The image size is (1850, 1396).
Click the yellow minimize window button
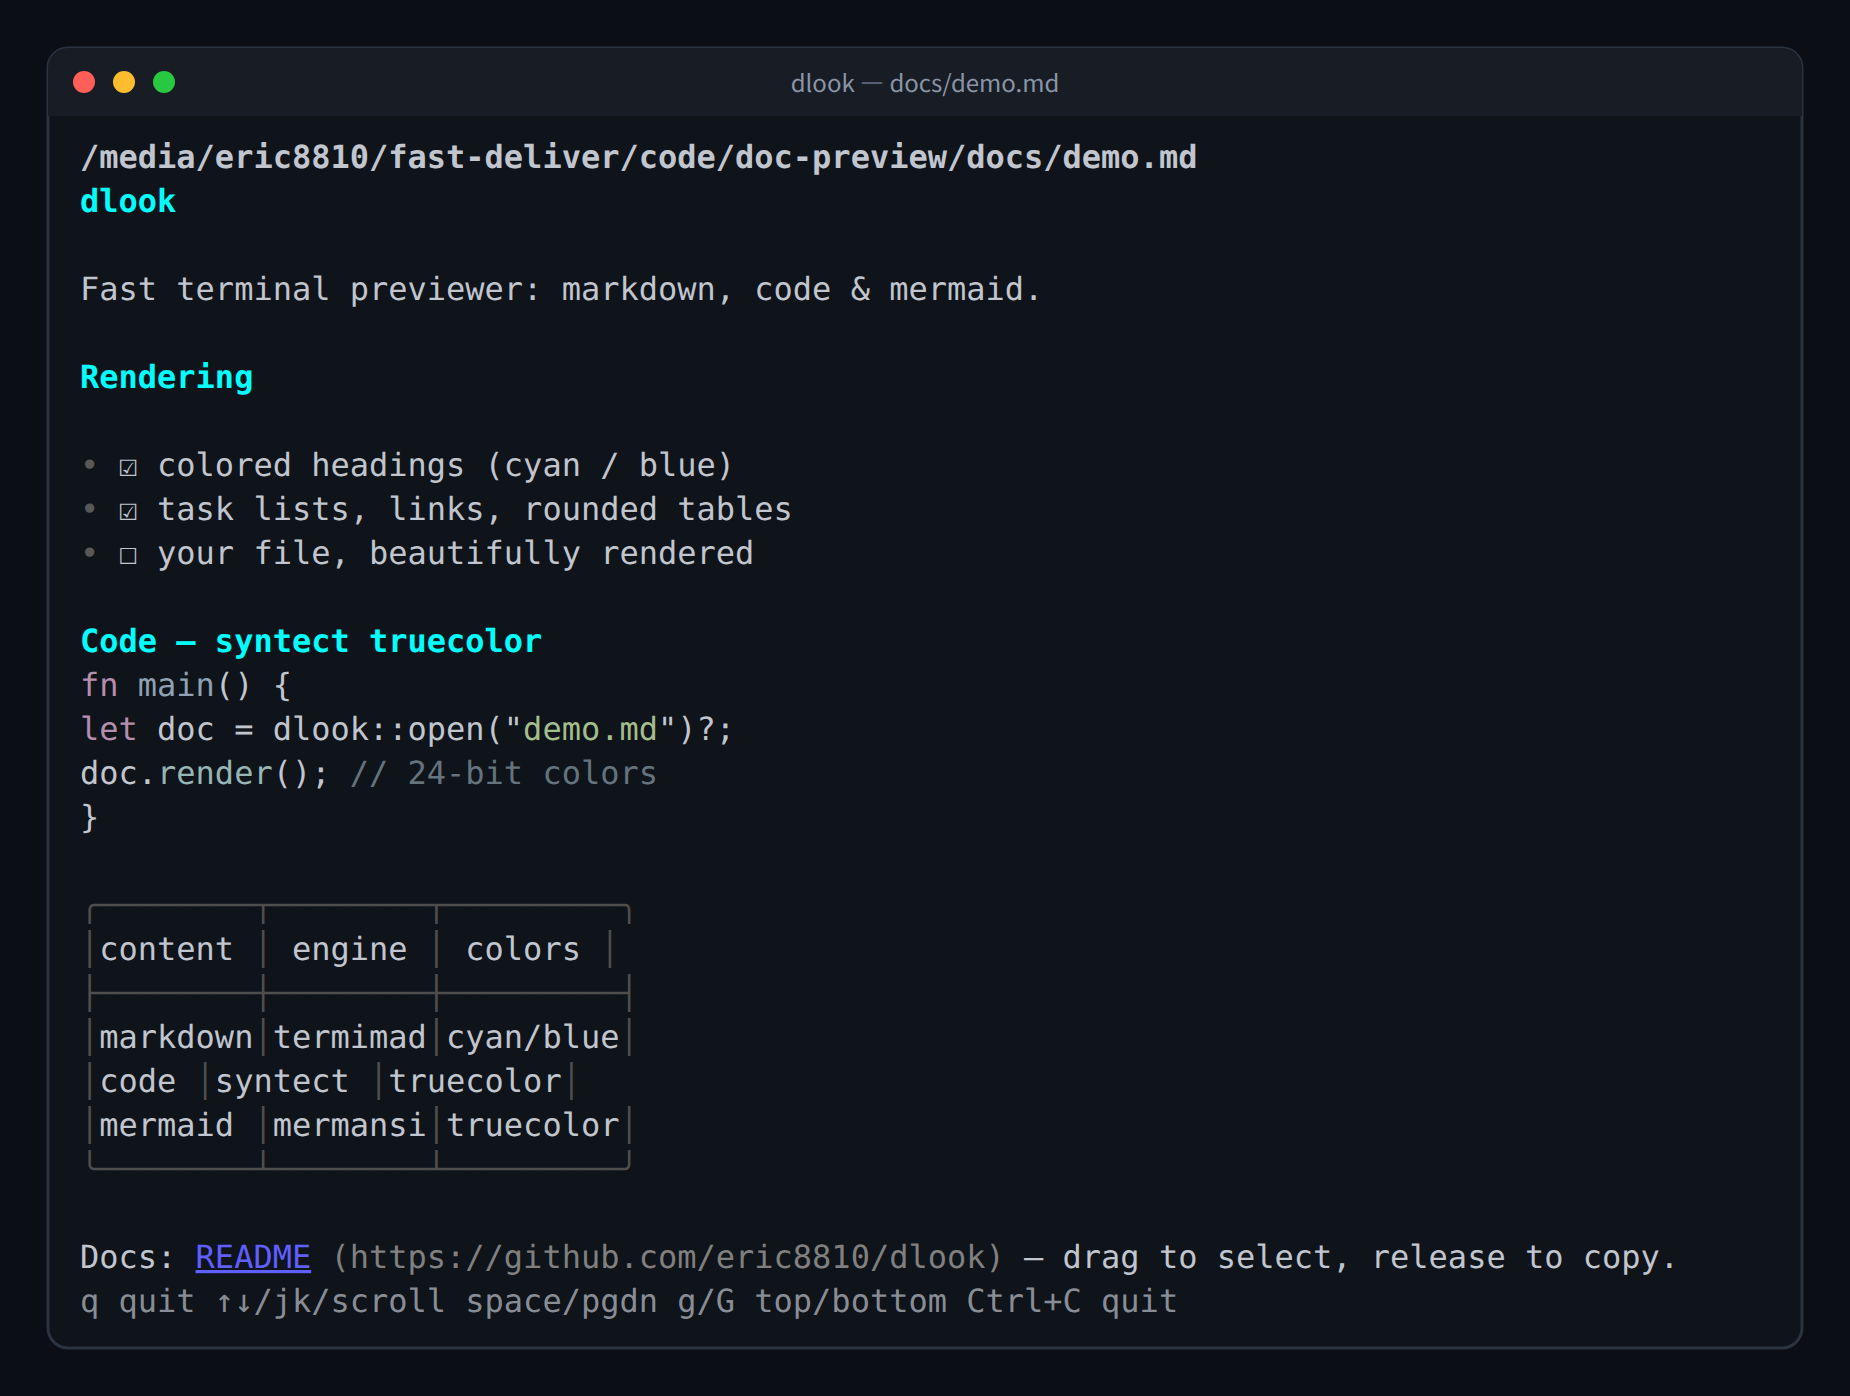coord(124,82)
